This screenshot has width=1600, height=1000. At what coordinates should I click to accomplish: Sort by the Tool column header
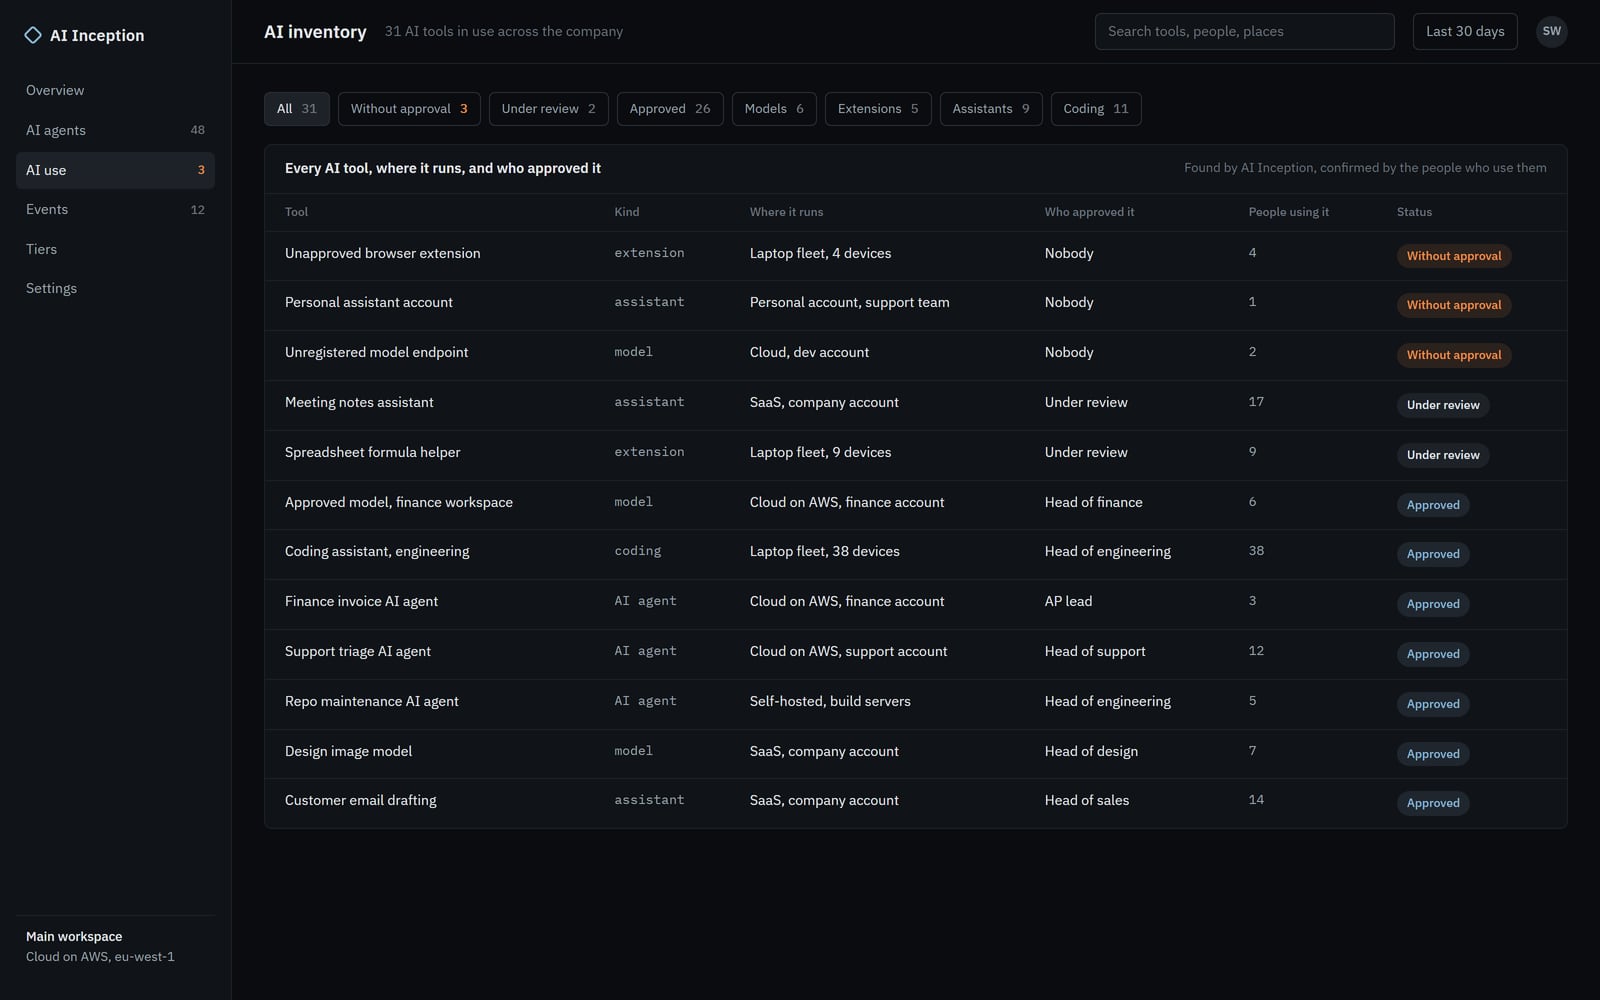tap(296, 212)
